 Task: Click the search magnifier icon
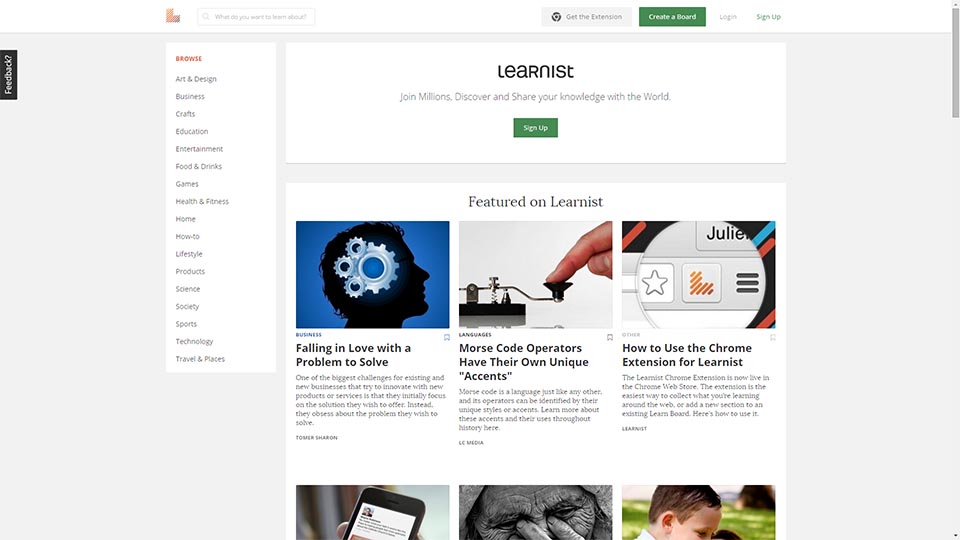click(x=206, y=17)
